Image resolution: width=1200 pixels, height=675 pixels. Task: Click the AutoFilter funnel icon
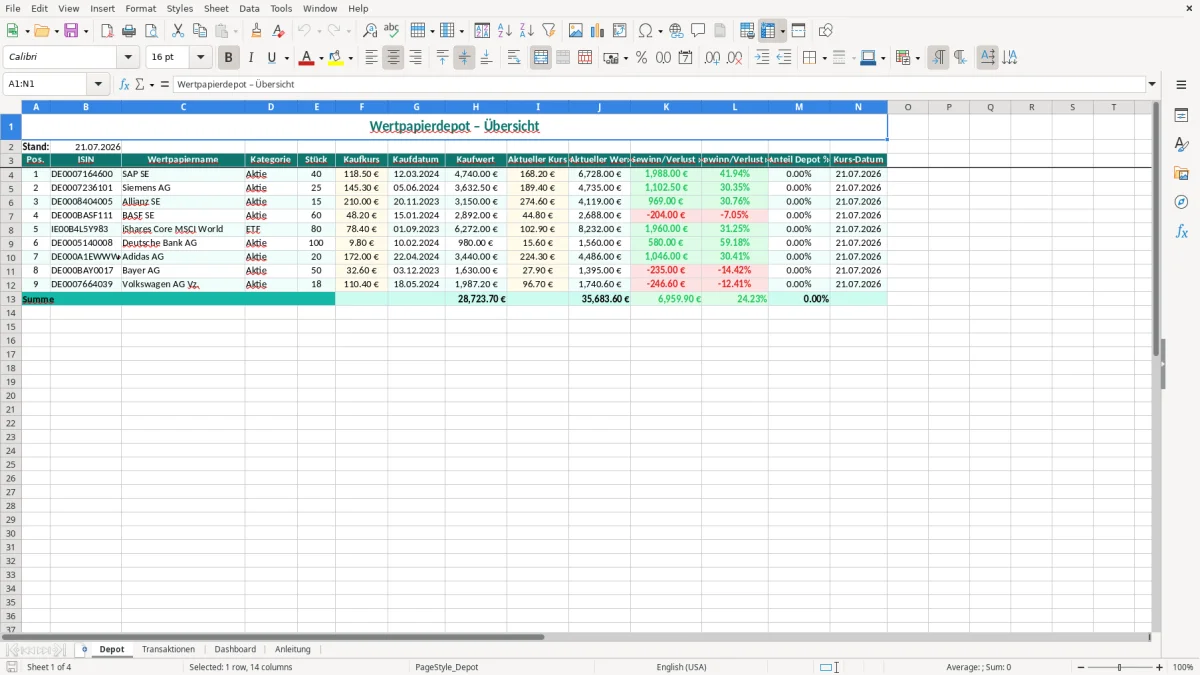point(549,31)
